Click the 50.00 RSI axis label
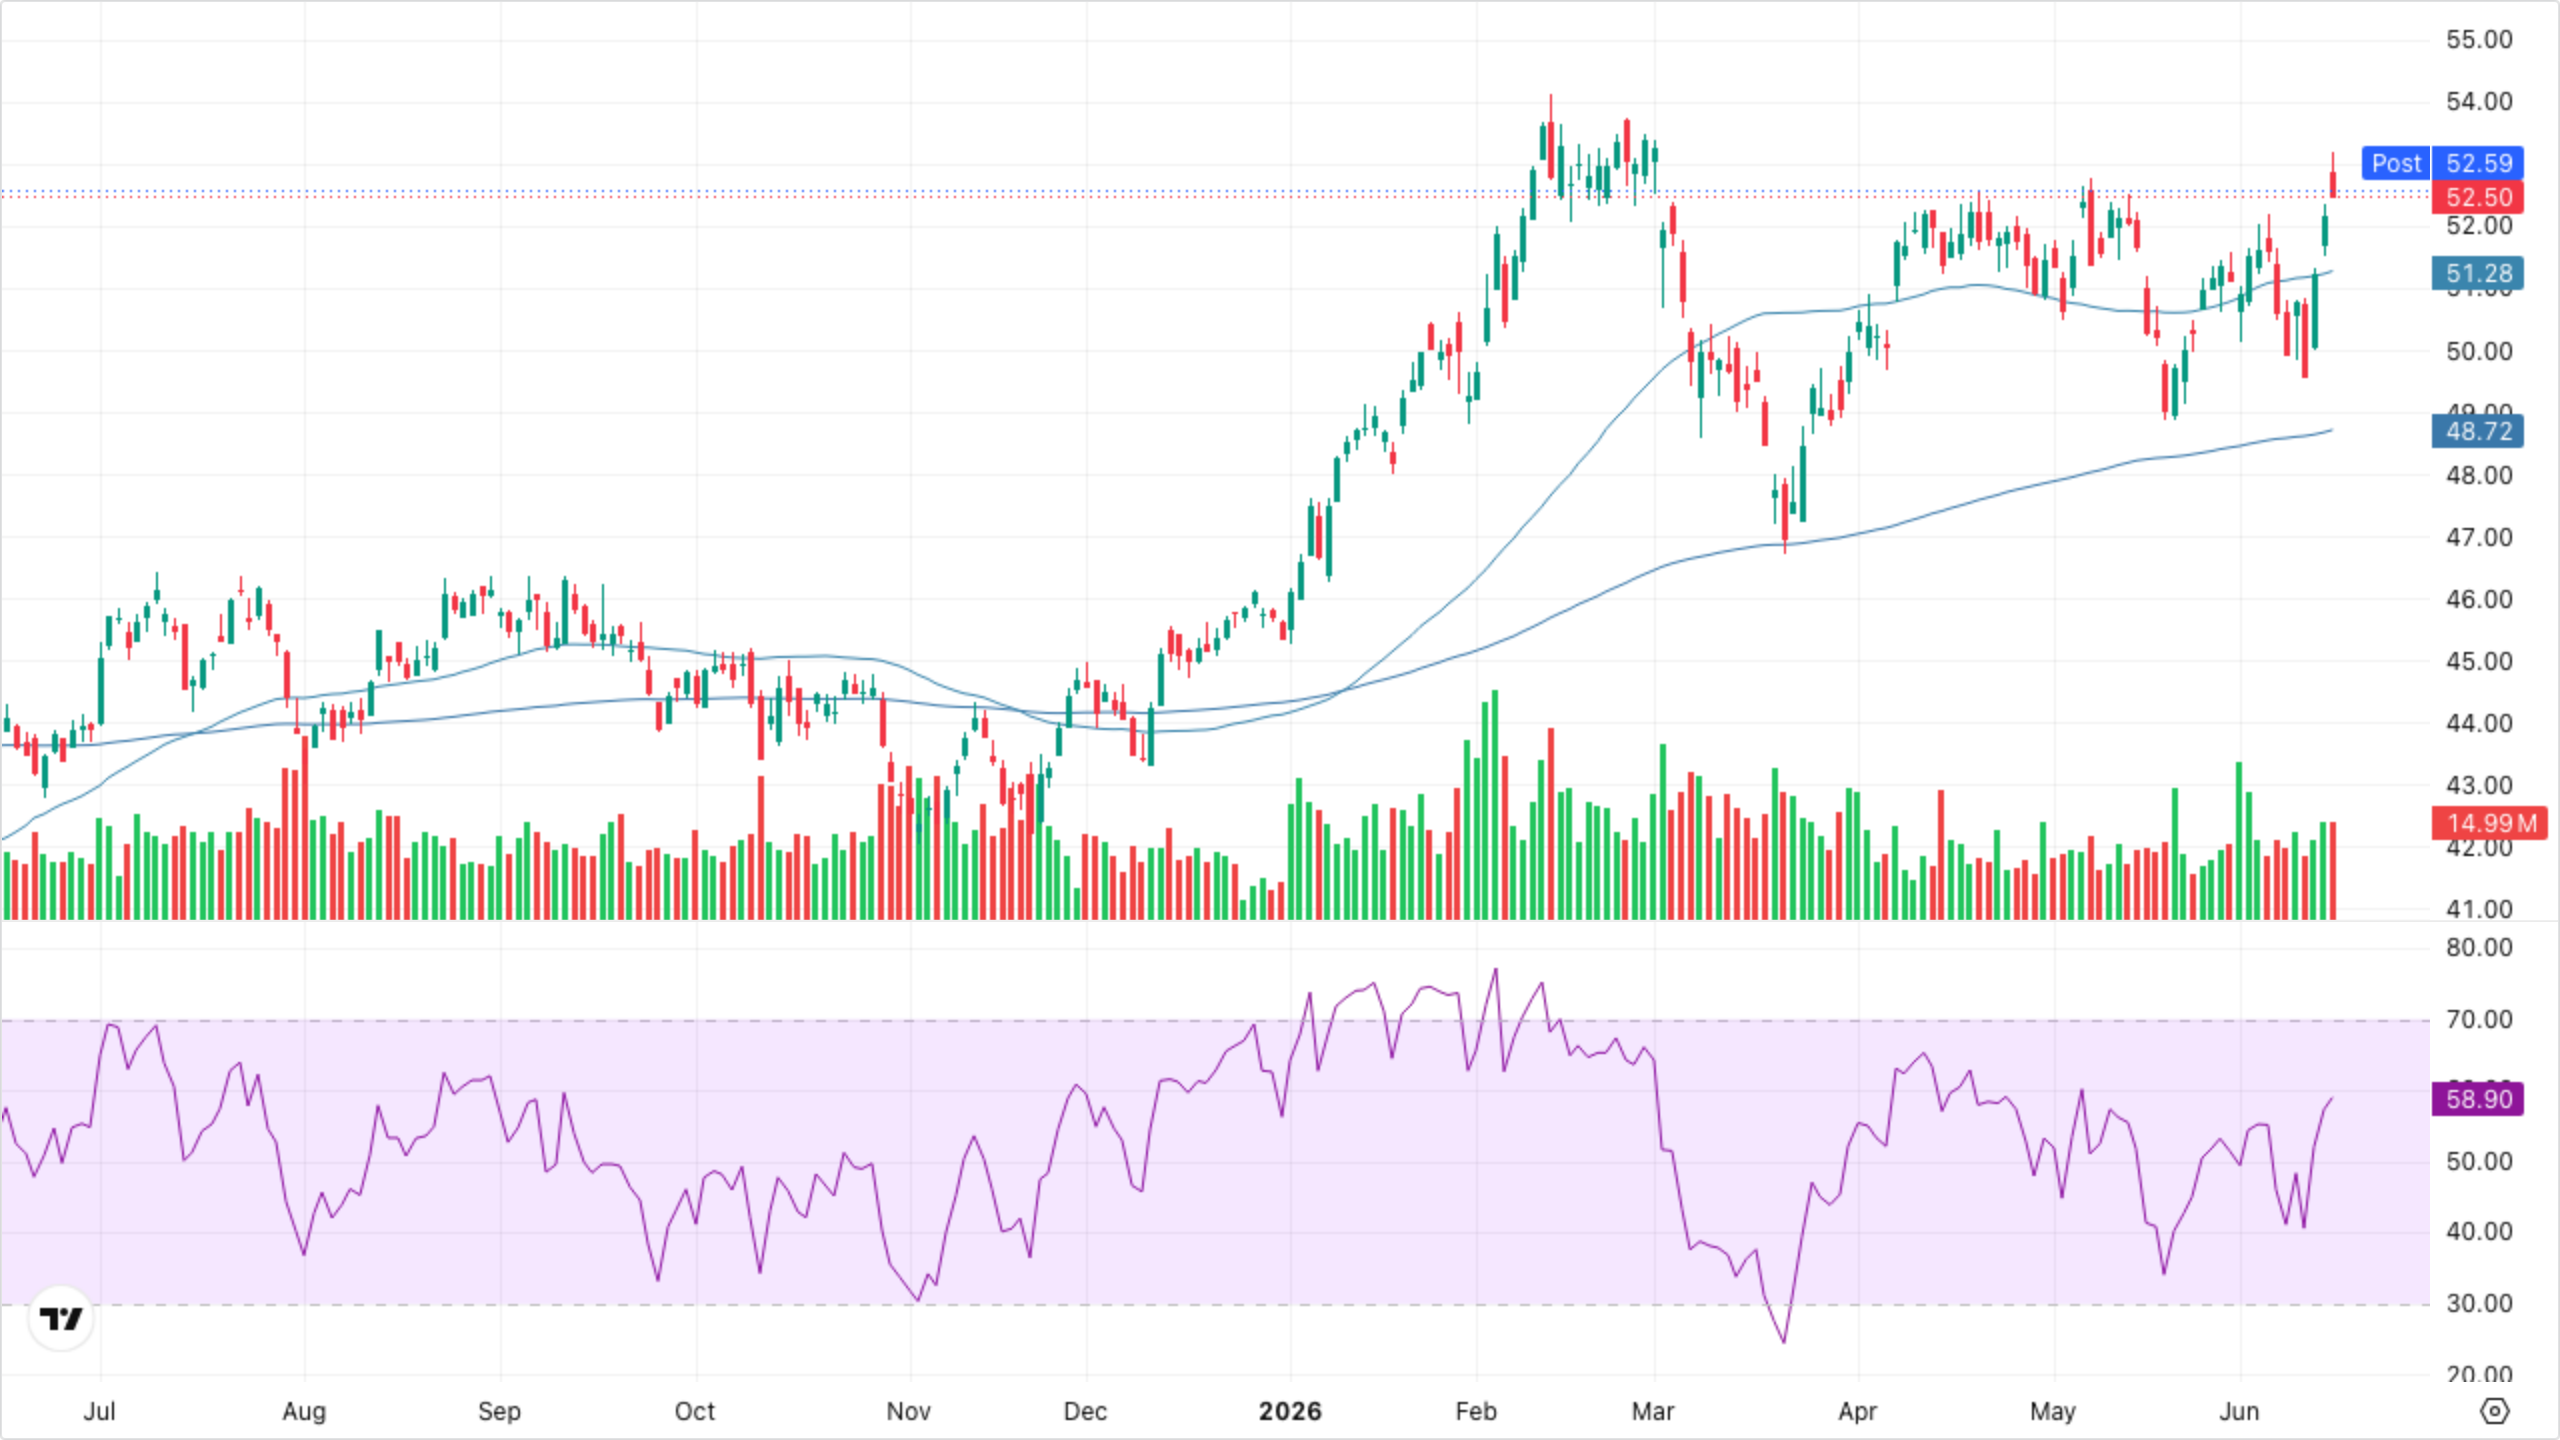The image size is (2560, 1440). coord(2479,1161)
